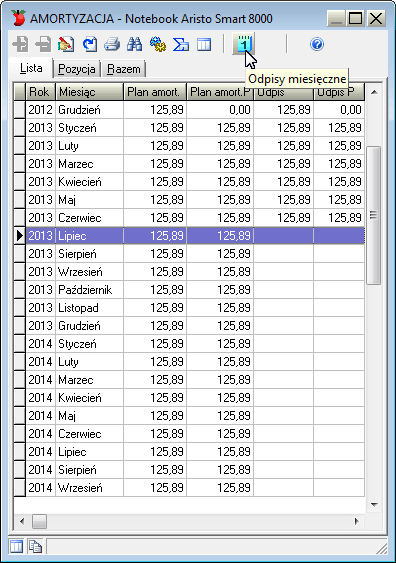This screenshot has width=396, height=563.
Task: Click the sigma summation icon
Action: tap(181, 45)
